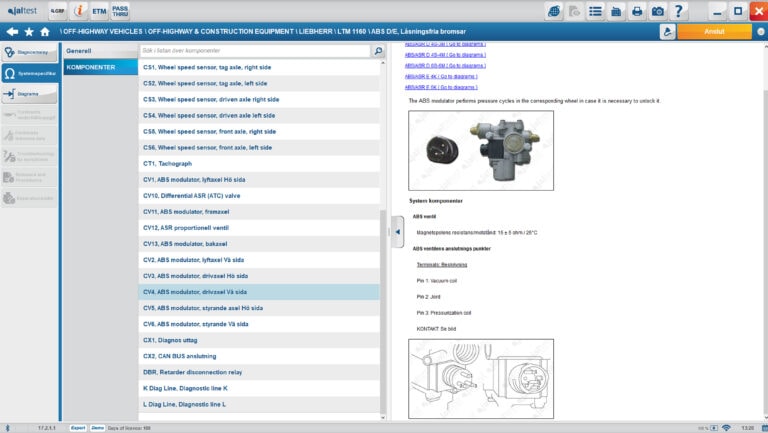Click the Demo badge in status bar
Screen dimensions: 768x433
tap(97, 428)
